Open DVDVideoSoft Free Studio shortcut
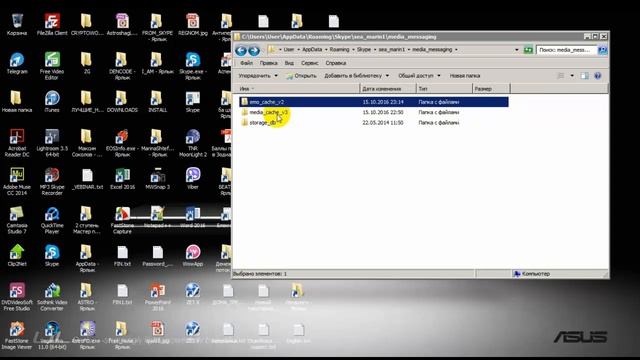 tap(17, 297)
